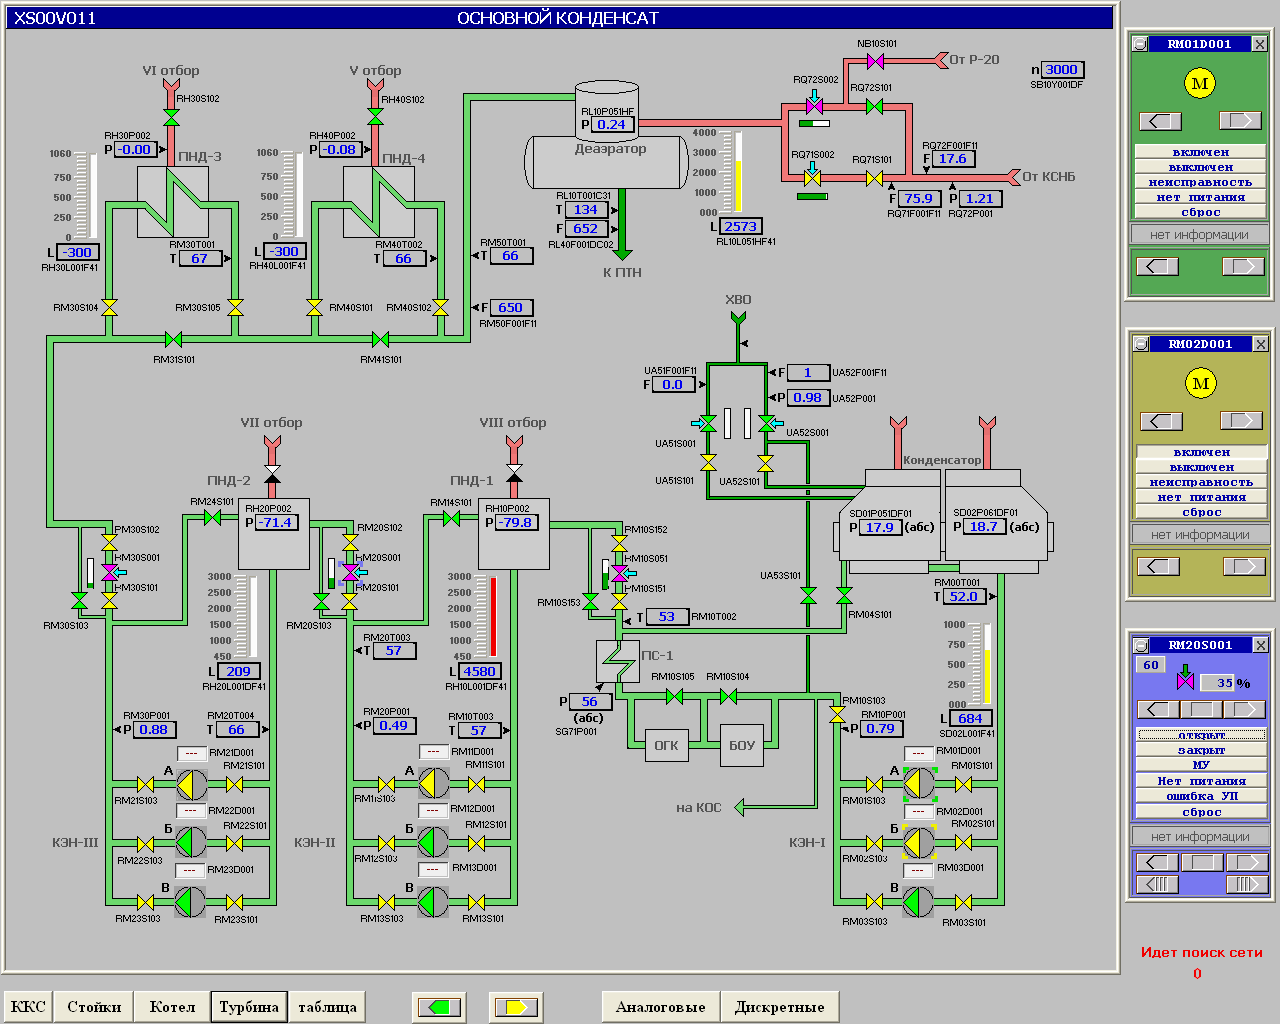Select valve RQ72S101
Image resolution: width=1280 pixels, height=1024 pixels.
point(874,106)
